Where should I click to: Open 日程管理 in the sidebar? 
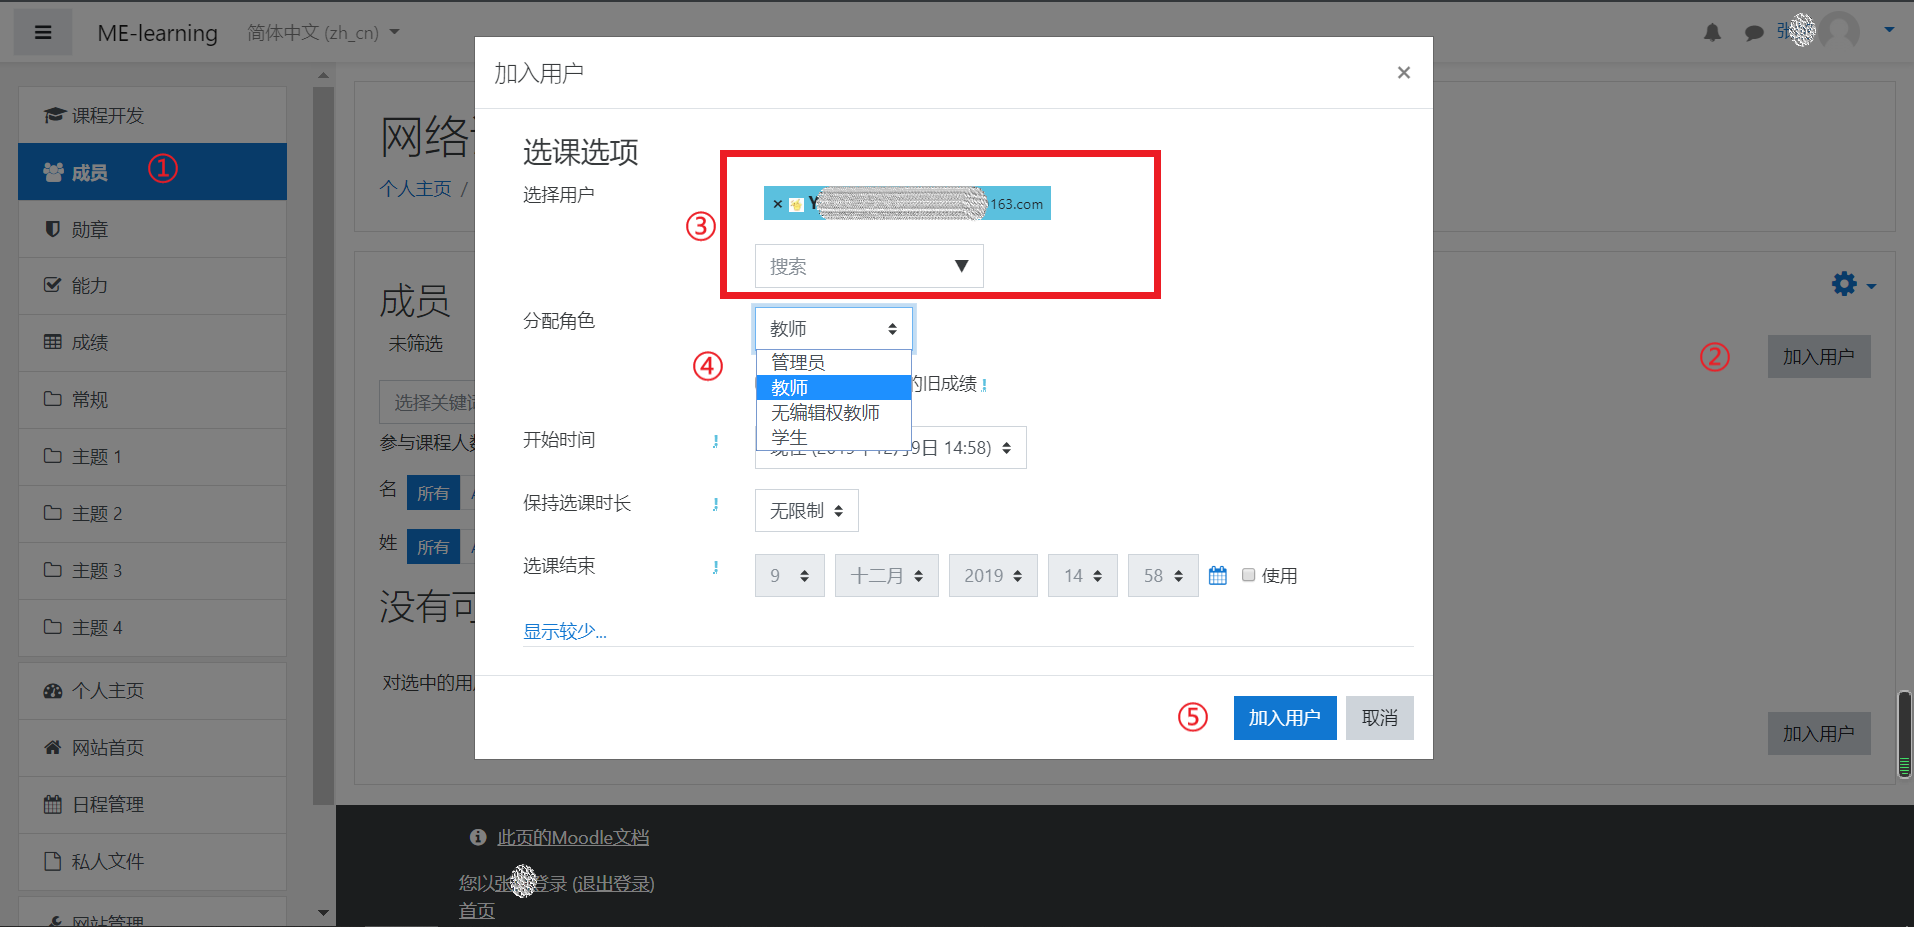(x=105, y=804)
